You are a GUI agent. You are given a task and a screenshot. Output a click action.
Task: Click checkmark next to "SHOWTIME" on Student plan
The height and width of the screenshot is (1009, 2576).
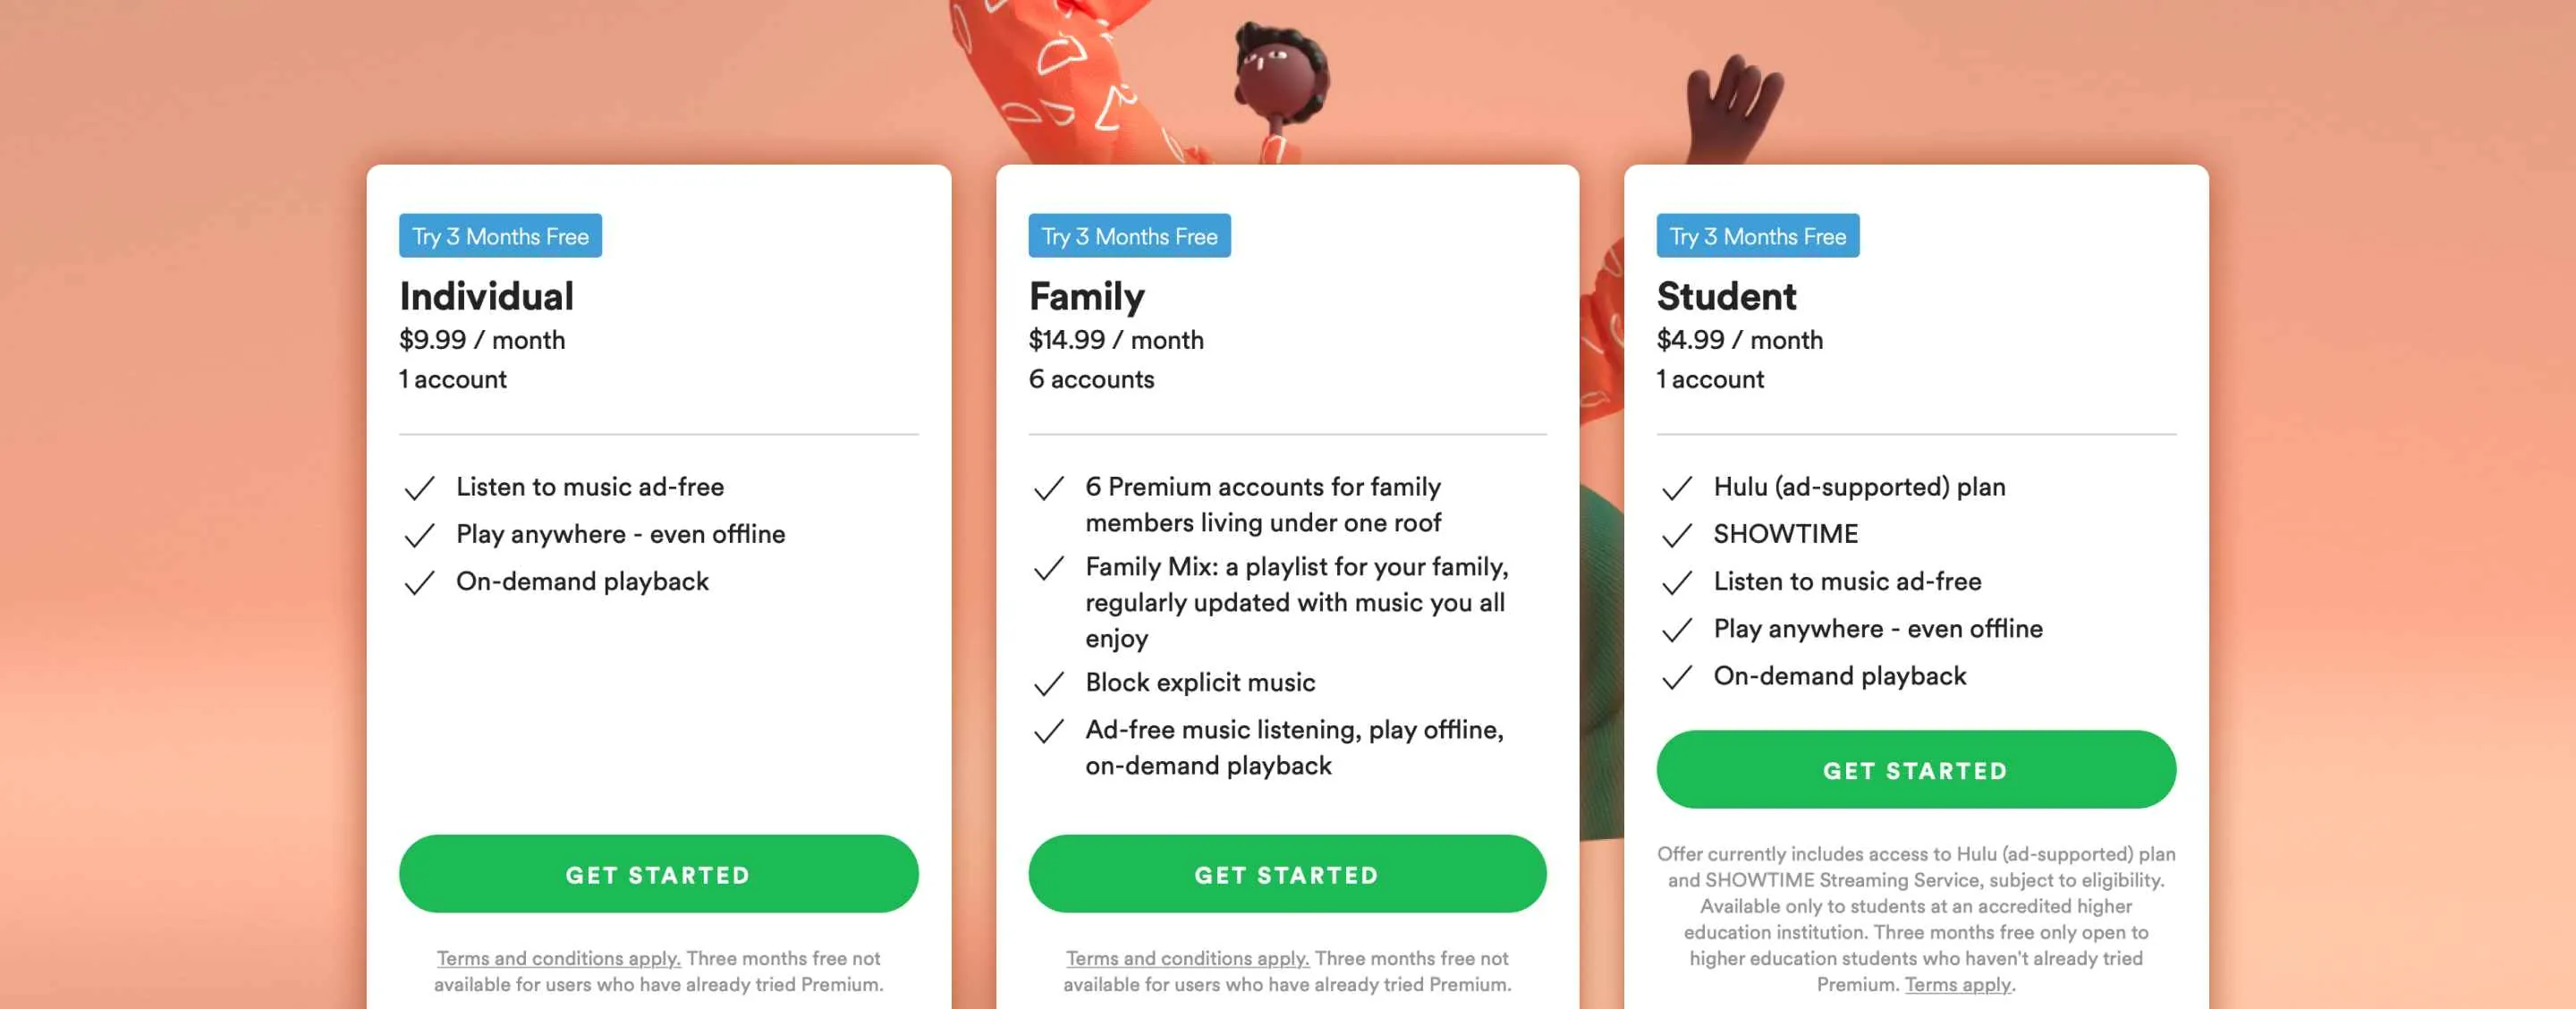click(1675, 535)
